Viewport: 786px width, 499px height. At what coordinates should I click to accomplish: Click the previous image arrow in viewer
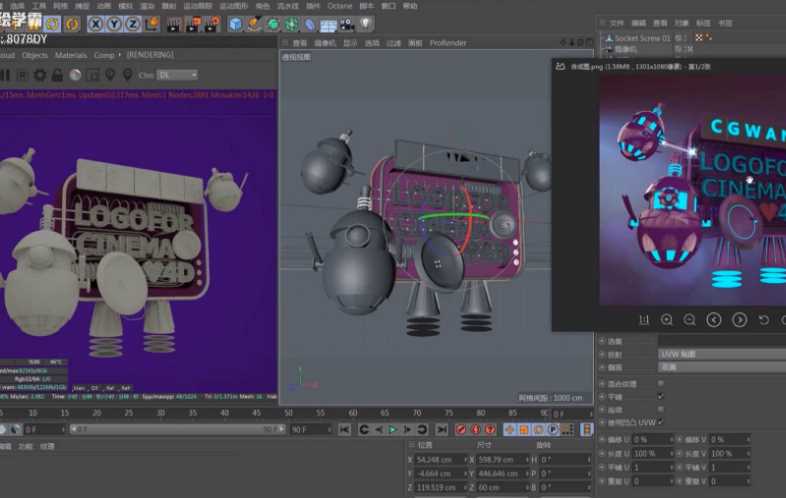[x=714, y=320]
